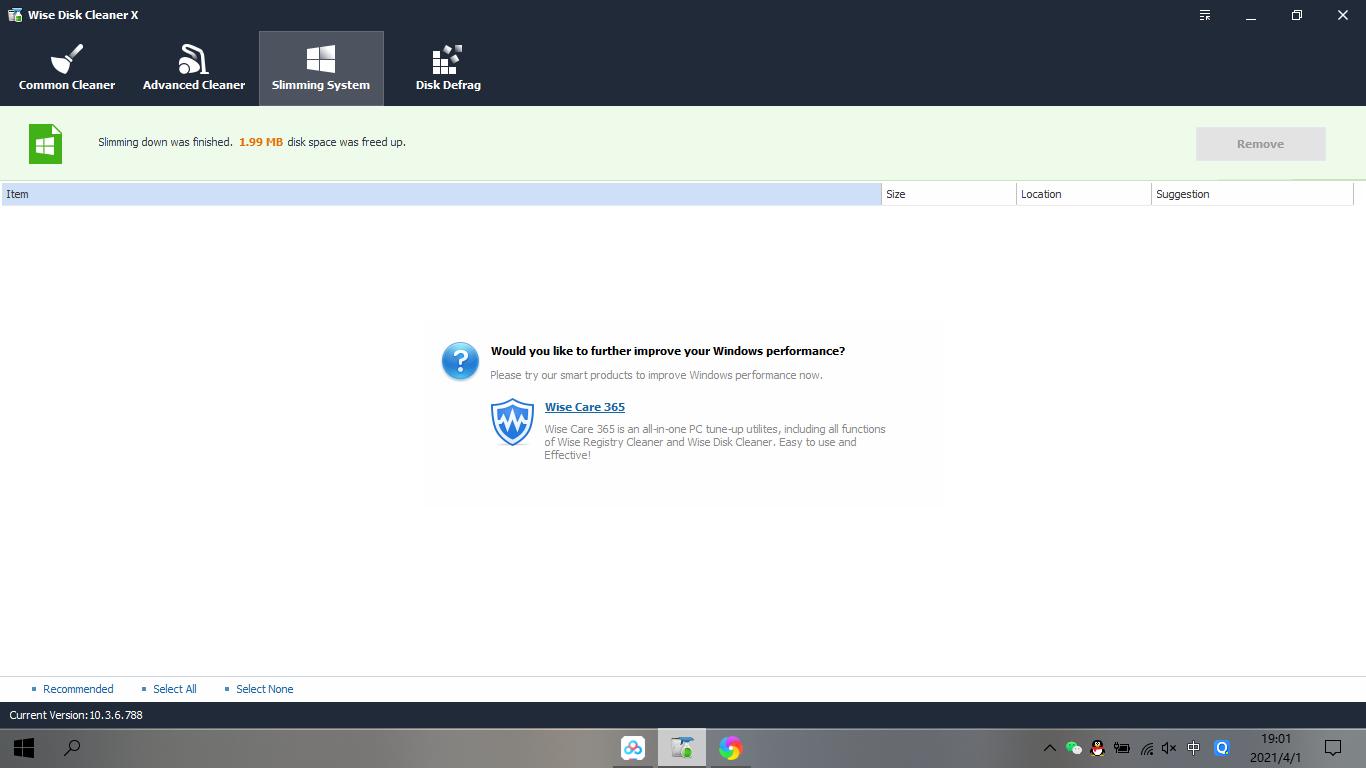Image resolution: width=1366 pixels, height=768 pixels.
Task: Open the Wise Care 365 link
Action: tap(585, 407)
